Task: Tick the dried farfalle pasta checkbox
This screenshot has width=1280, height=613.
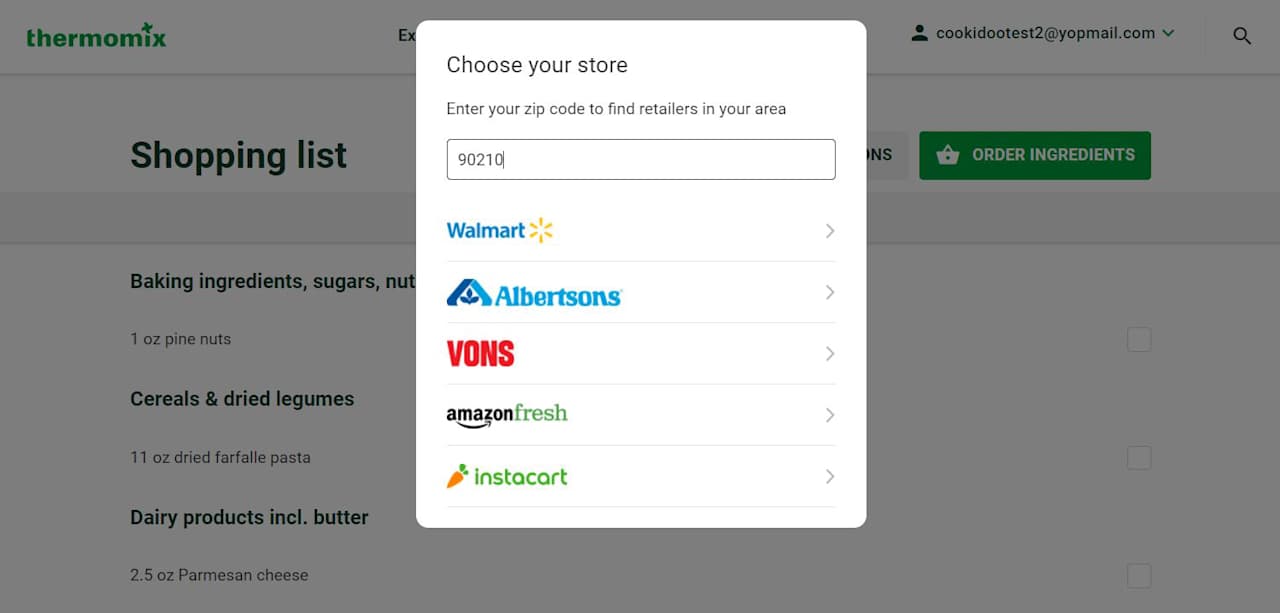Action: [1139, 458]
